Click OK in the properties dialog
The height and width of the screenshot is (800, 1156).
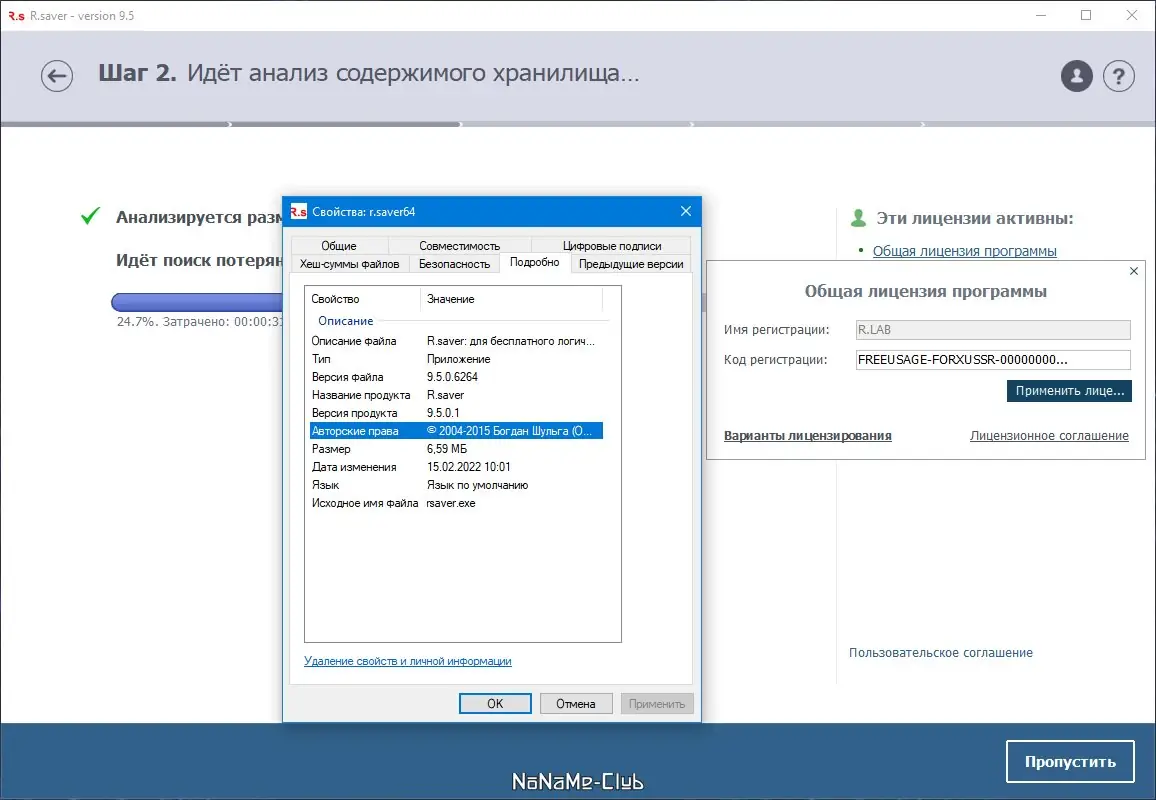pos(495,703)
